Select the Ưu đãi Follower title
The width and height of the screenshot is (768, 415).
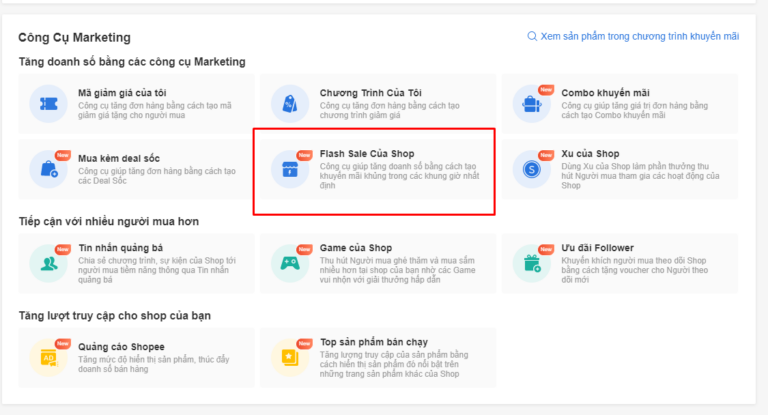pyautogui.click(x=598, y=248)
